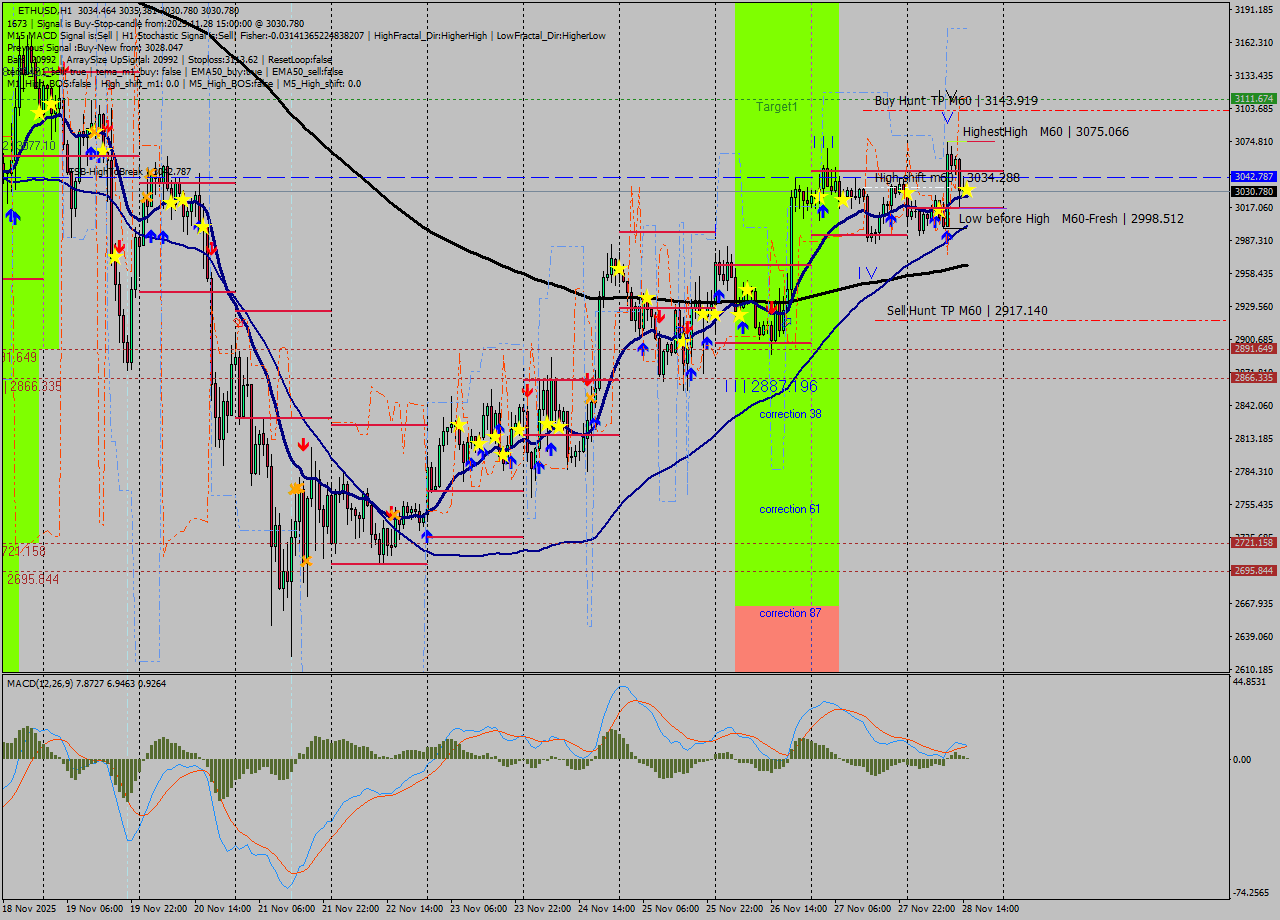The width and height of the screenshot is (1280, 920).
Task: Select the "HighestHigh M60 | 3075.066" text
Action: click(x=1045, y=131)
